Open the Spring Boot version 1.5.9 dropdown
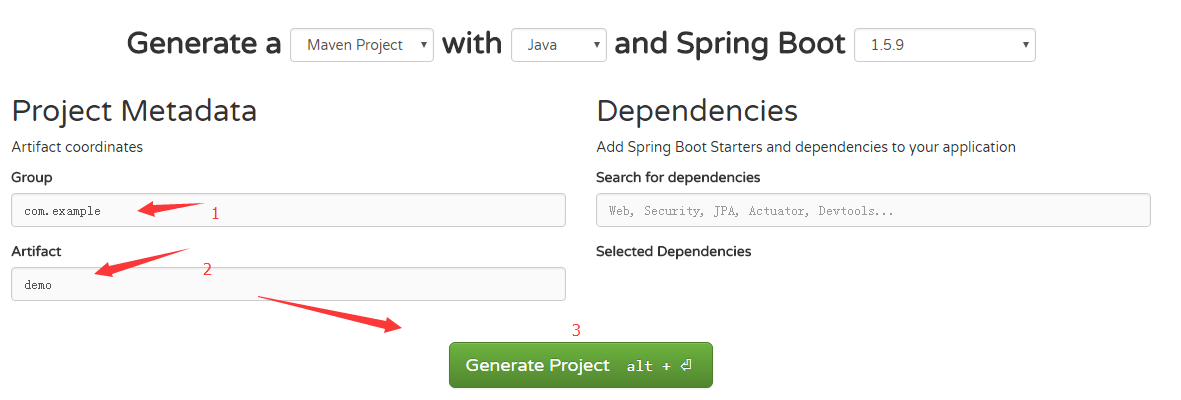Image resolution: width=1181 pixels, height=400 pixels. 944,45
